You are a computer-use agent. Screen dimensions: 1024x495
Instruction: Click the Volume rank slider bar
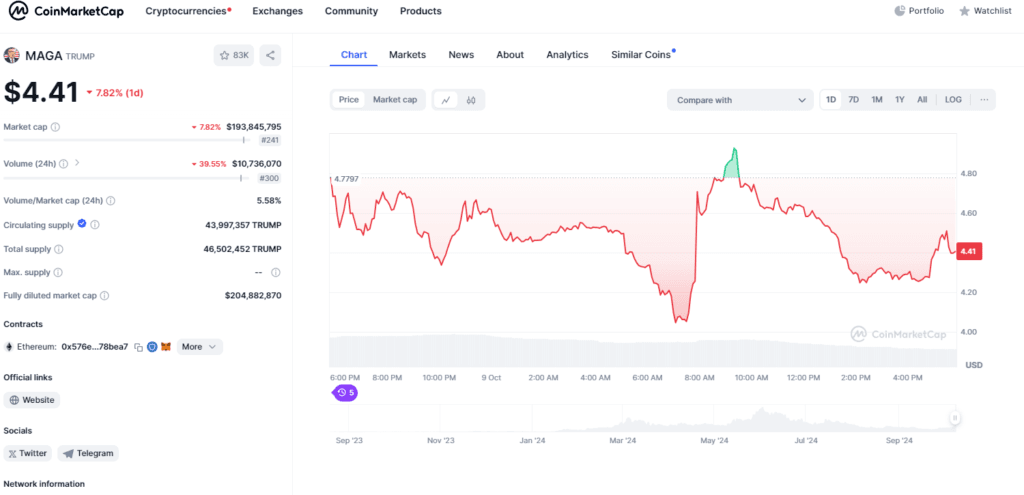point(127,178)
